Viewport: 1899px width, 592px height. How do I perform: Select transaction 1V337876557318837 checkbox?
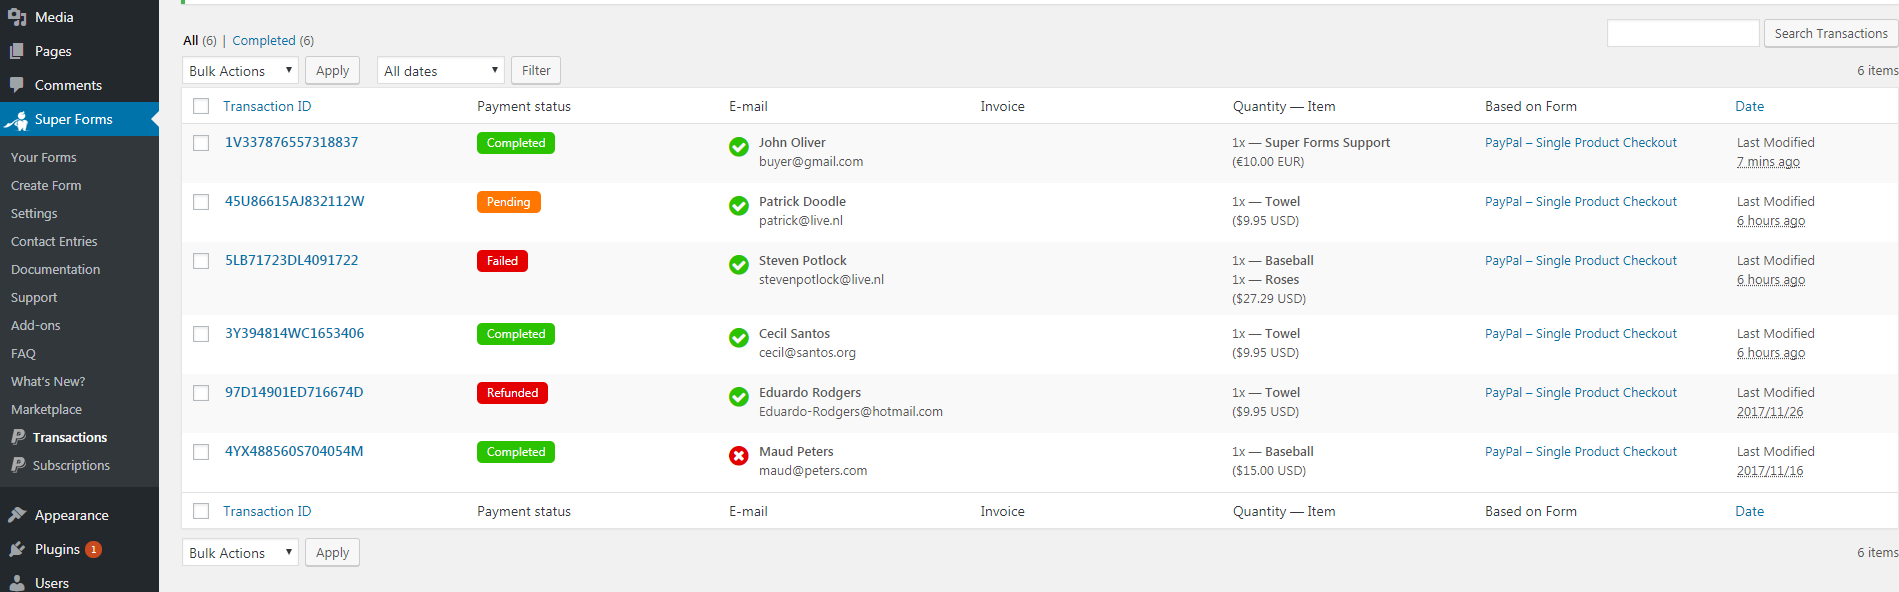click(201, 143)
